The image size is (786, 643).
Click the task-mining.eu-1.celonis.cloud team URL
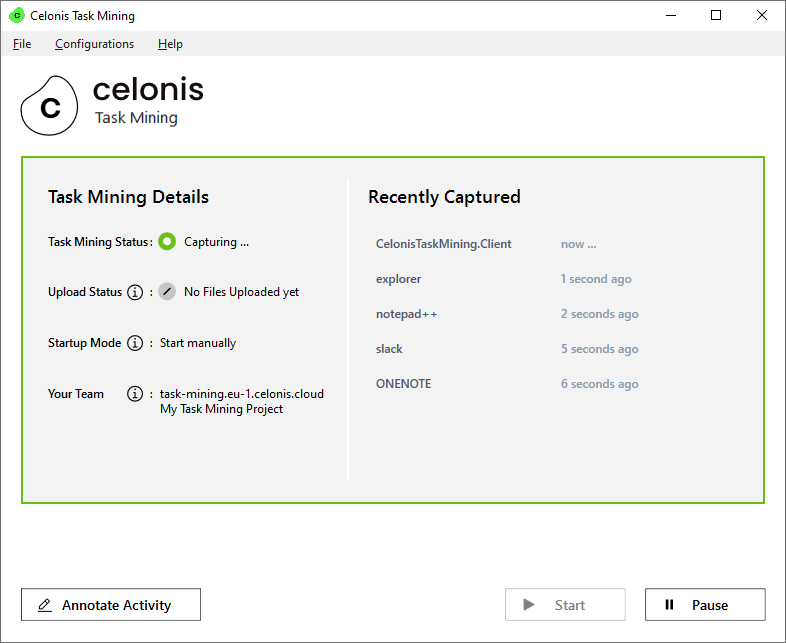[242, 394]
